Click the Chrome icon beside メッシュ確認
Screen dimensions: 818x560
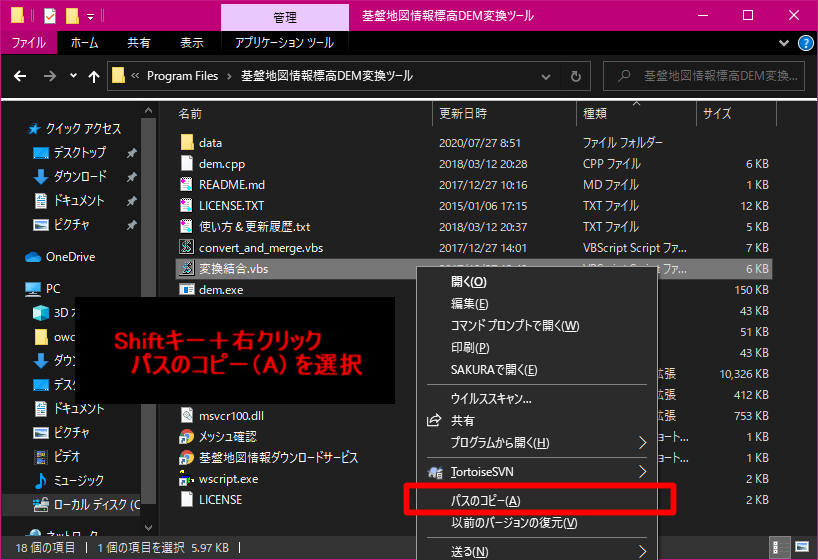pos(185,437)
